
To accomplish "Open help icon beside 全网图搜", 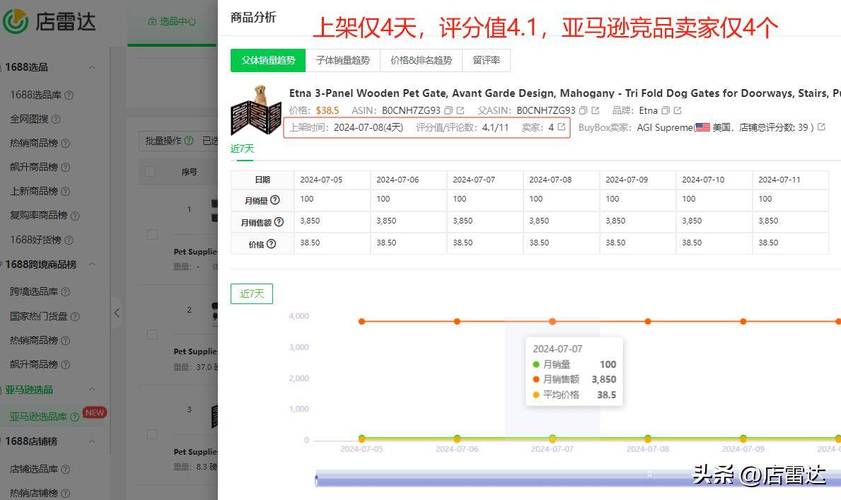I will tap(56, 119).
